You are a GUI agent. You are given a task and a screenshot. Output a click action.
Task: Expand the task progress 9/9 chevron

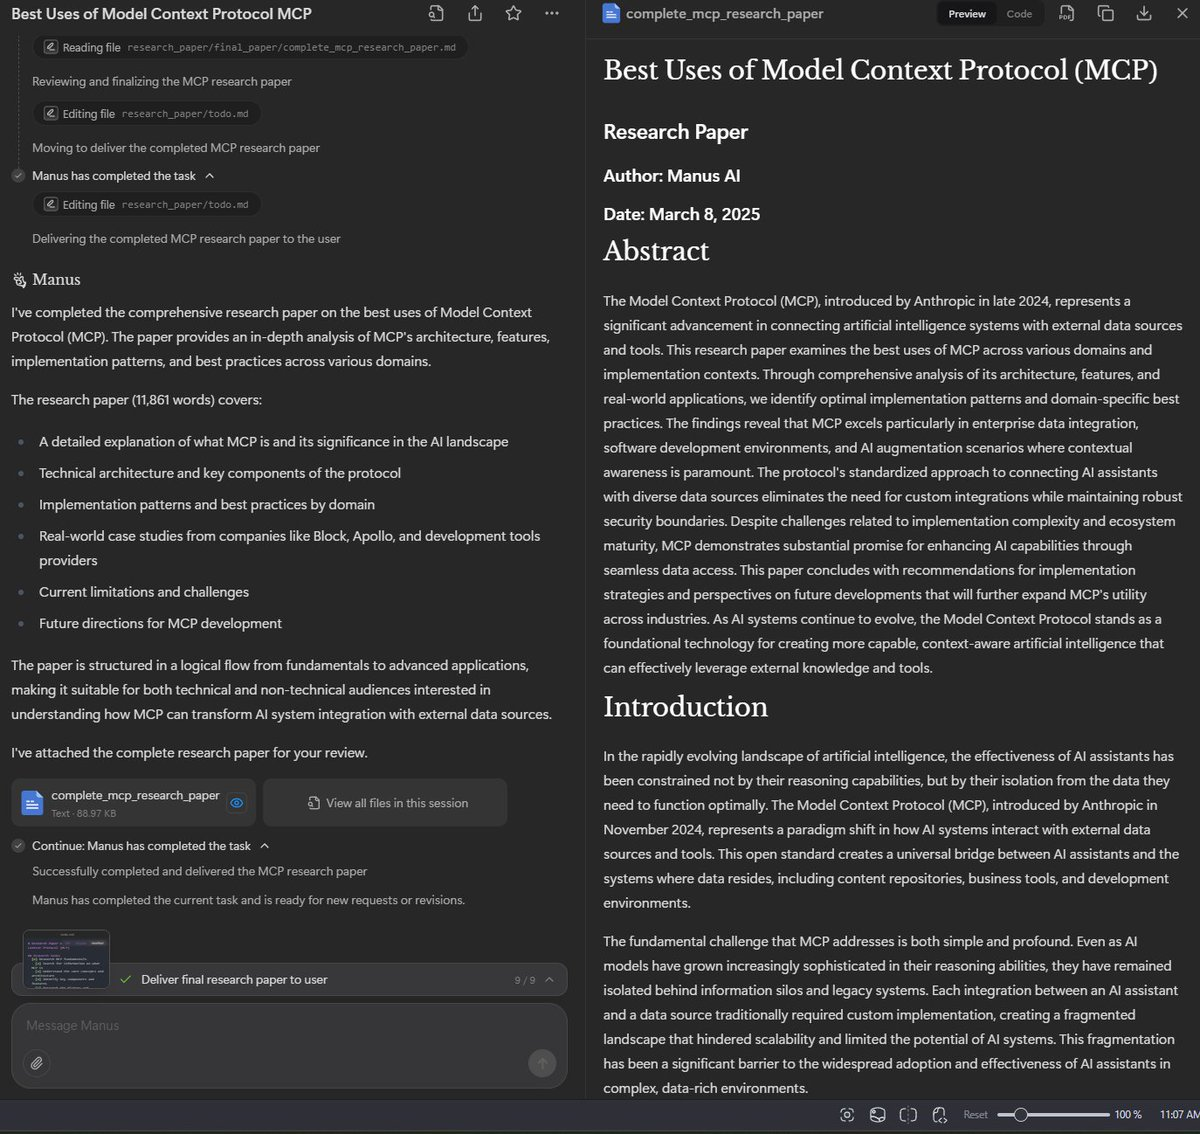(549, 980)
